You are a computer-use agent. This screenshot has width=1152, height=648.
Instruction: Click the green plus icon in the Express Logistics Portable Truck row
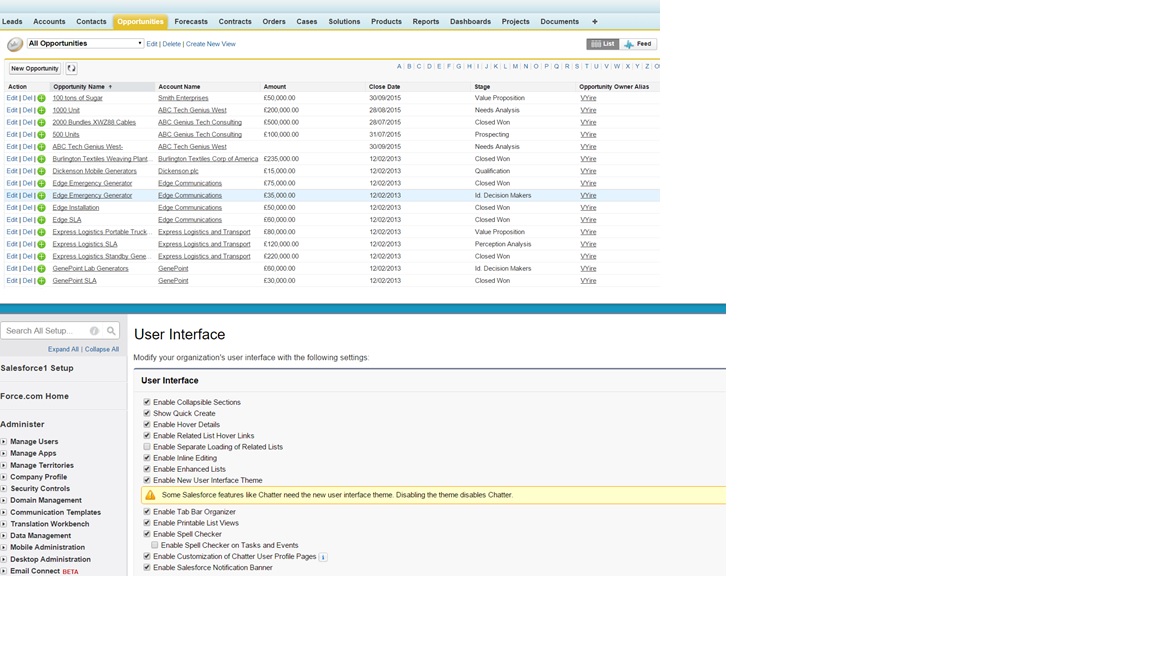(42, 232)
